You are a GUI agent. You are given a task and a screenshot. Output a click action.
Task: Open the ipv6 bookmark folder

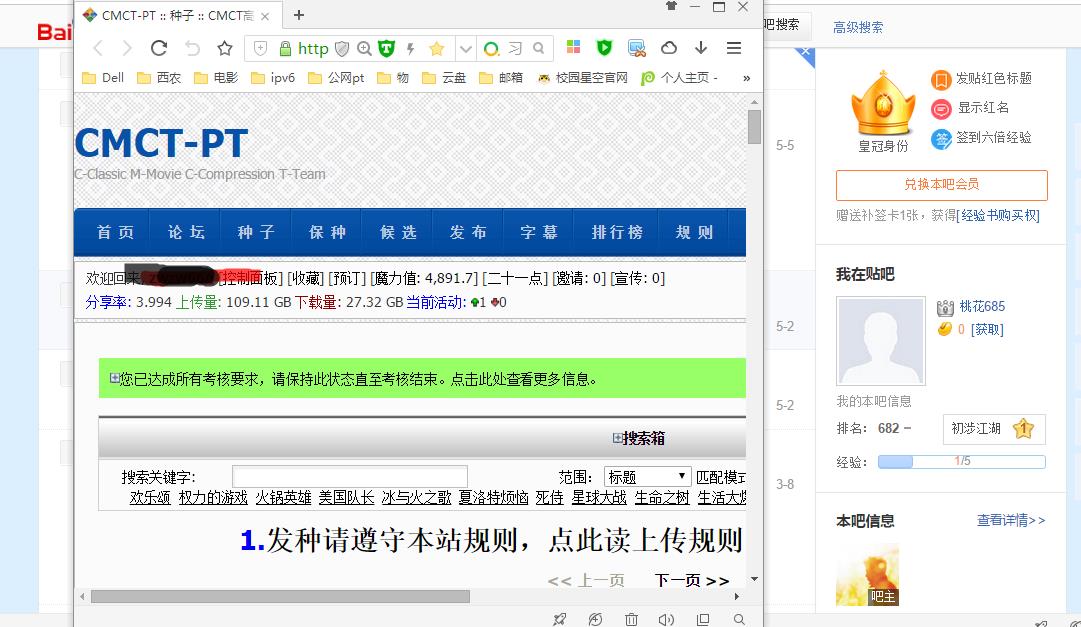point(273,78)
